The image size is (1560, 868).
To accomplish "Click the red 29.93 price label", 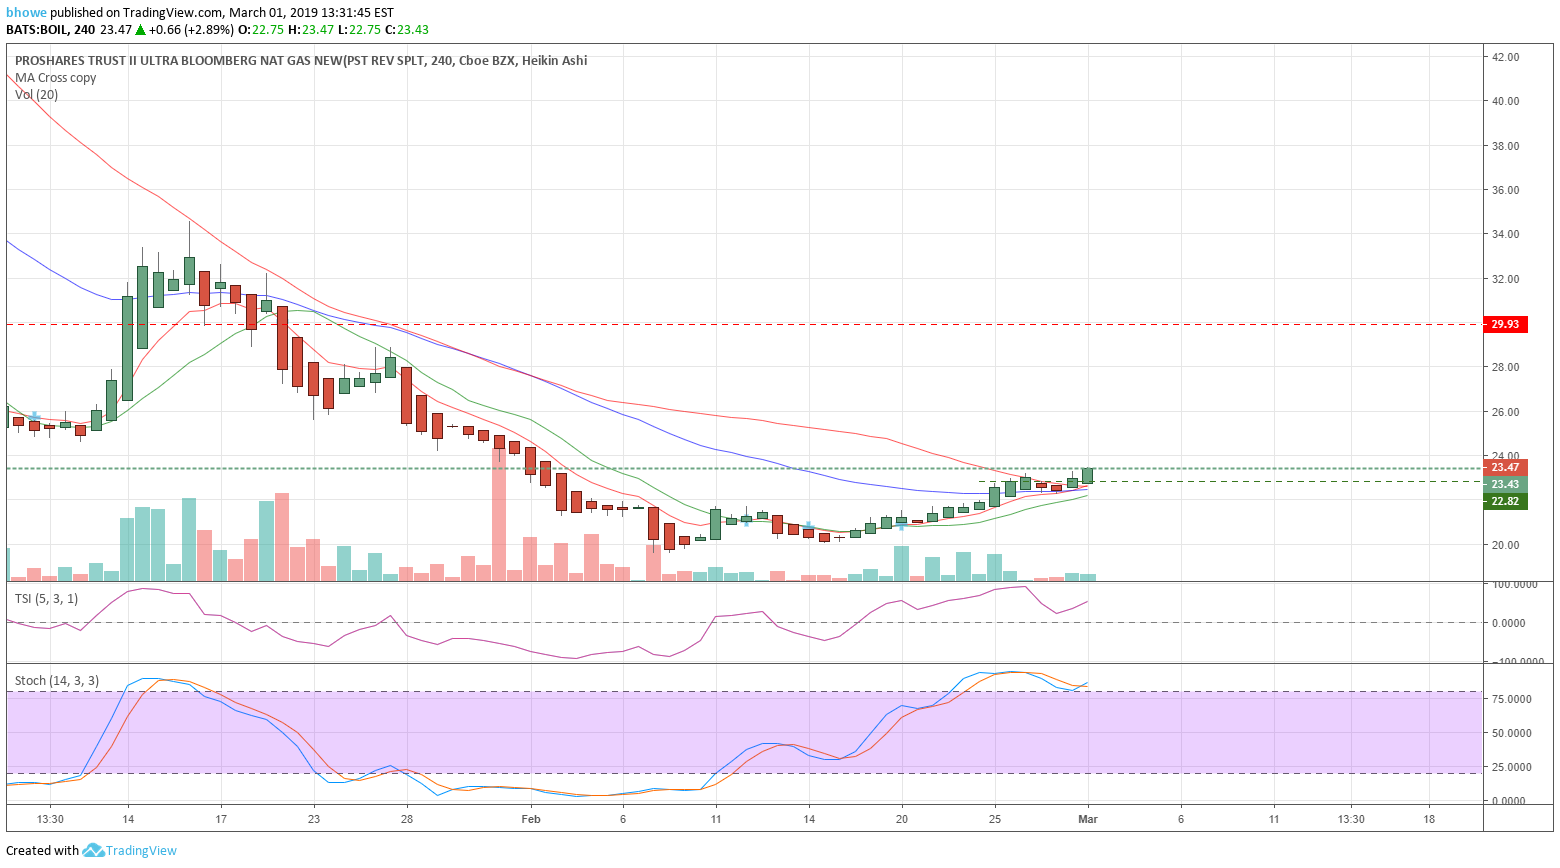I will (1506, 324).
